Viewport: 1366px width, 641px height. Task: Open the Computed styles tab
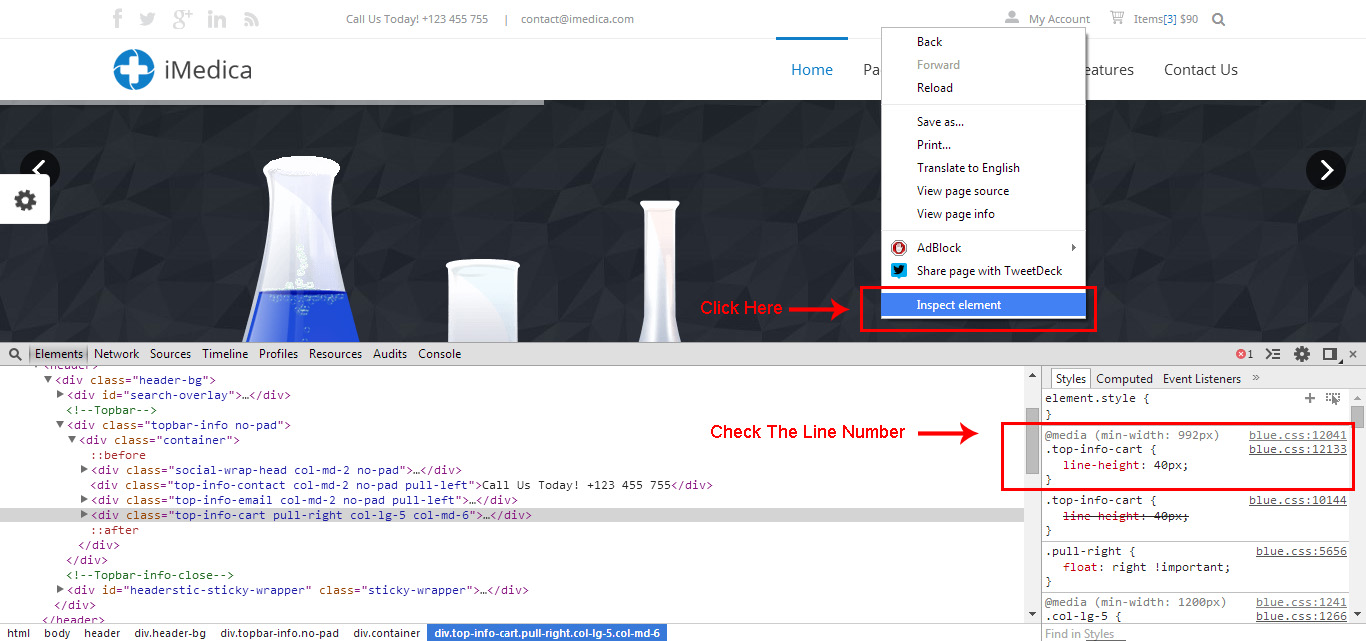pyautogui.click(x=1124, y=379)
